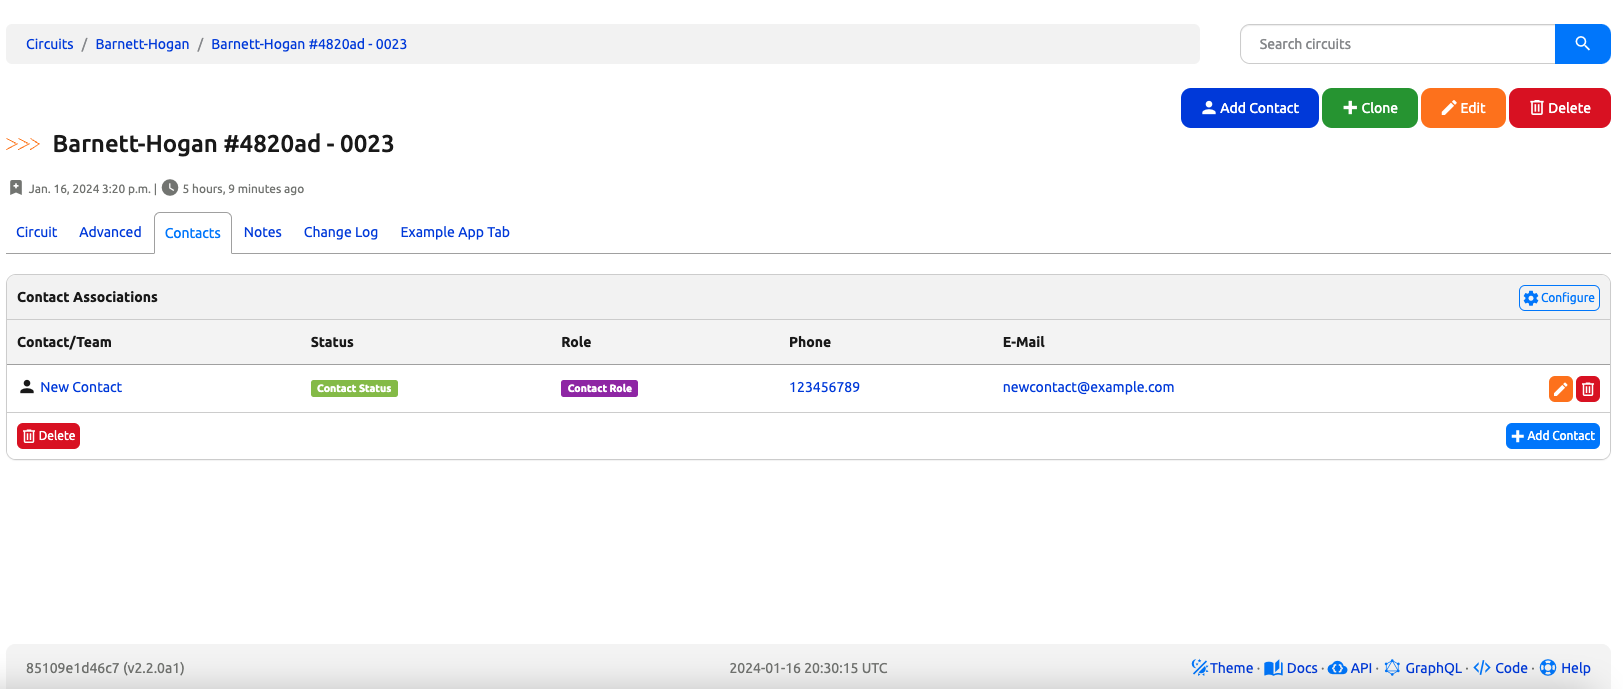The height and width of the screenshot is (689, 1623).
Task: Open Docs link in footer
Action: click(x=1291, y=668)
